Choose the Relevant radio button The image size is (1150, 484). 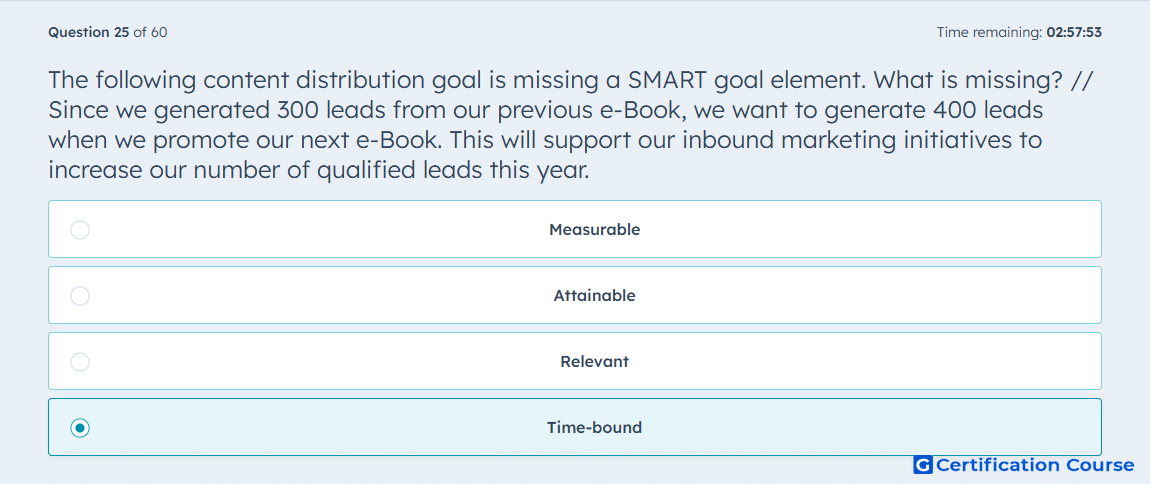pos(80,362)
